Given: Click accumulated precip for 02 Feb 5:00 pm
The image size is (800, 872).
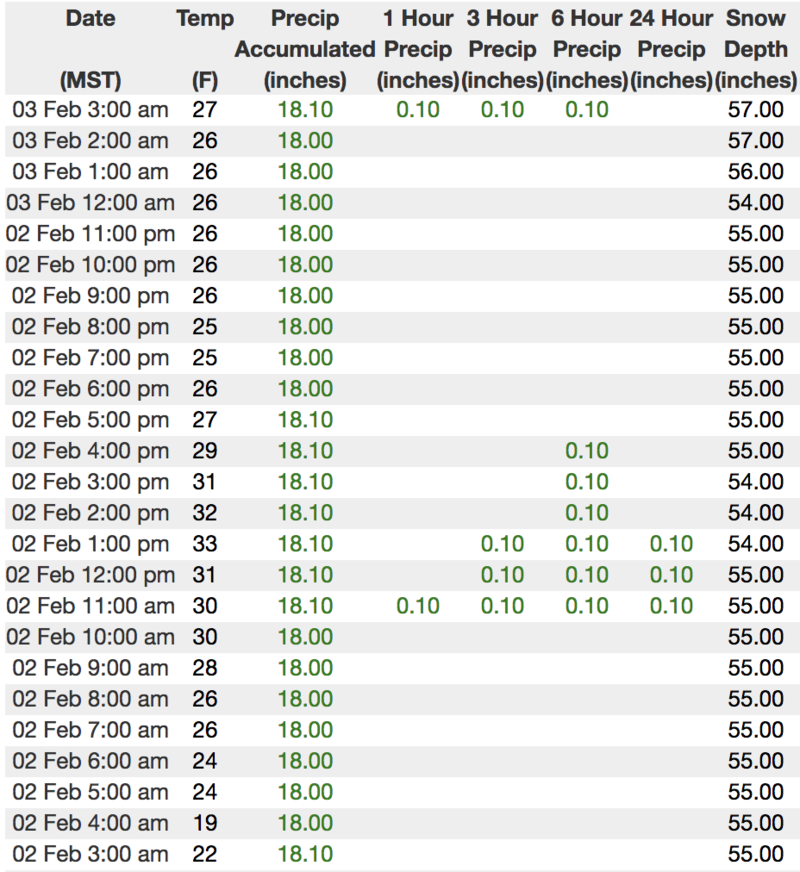Looking at the screenshot, I should pyautogui.click(x=305, y=420).
